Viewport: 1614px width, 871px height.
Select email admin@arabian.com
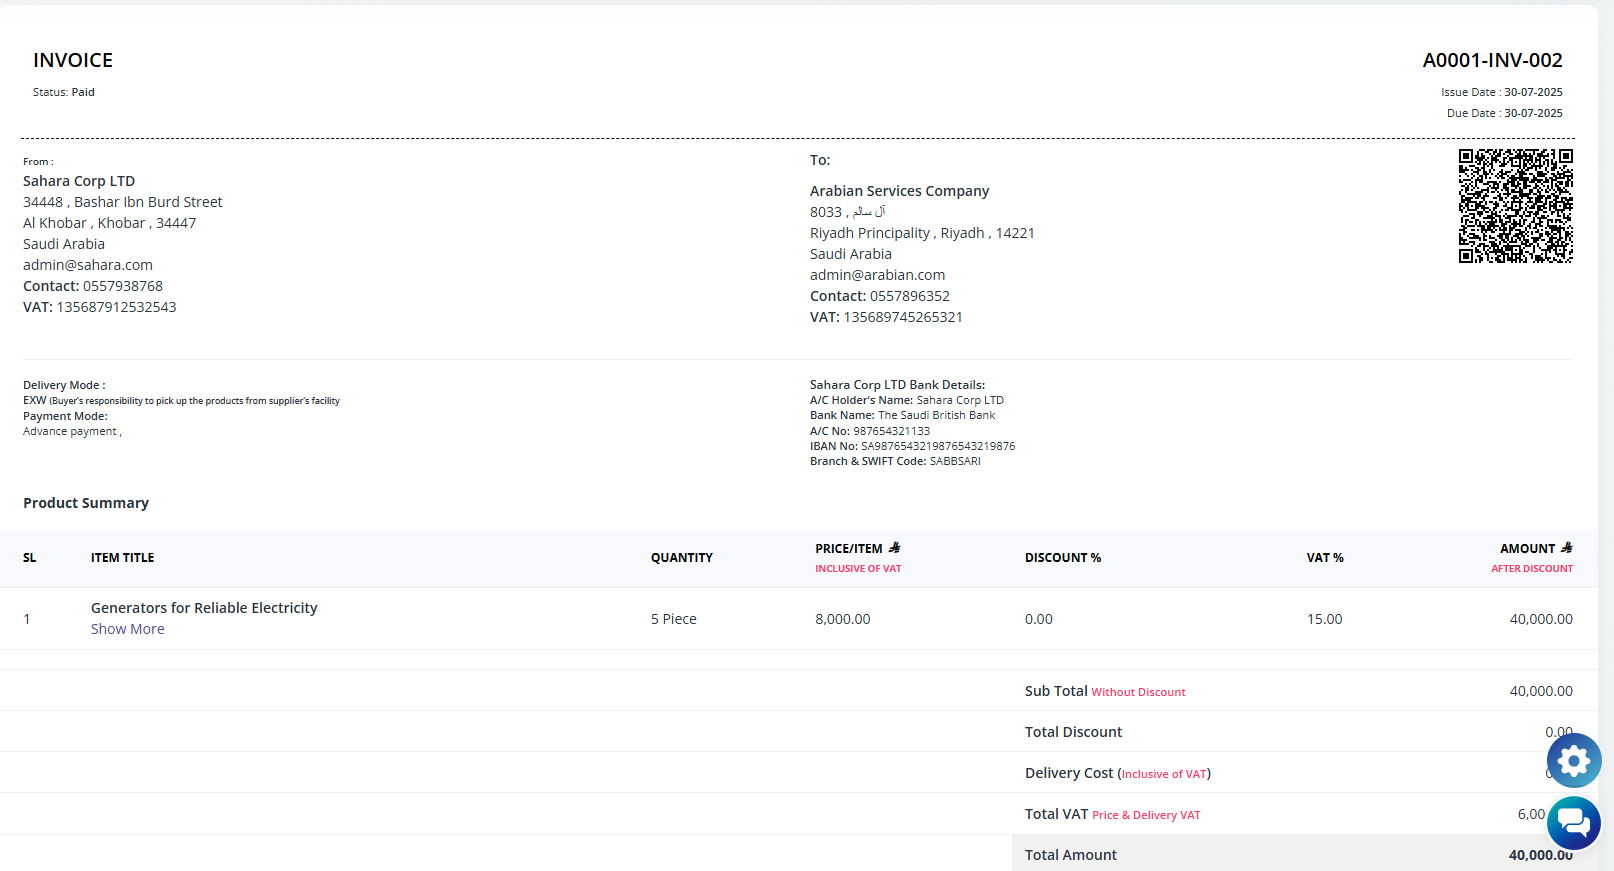point(877,275)
